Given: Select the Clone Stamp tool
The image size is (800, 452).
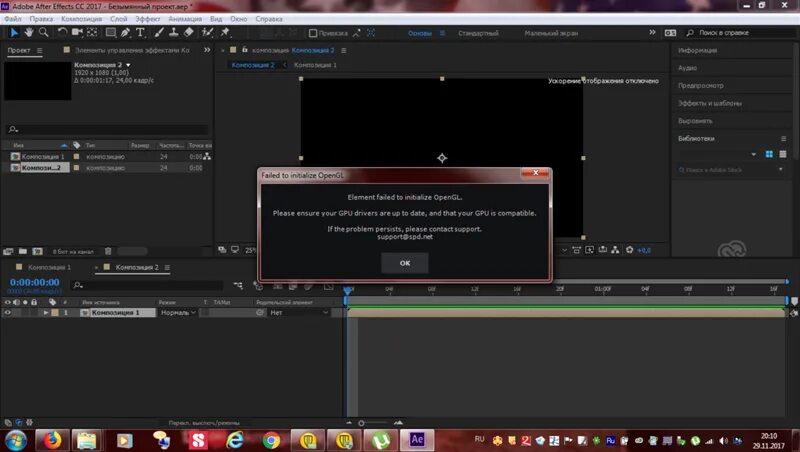Looking at the screenshot, I should [173, 33].
